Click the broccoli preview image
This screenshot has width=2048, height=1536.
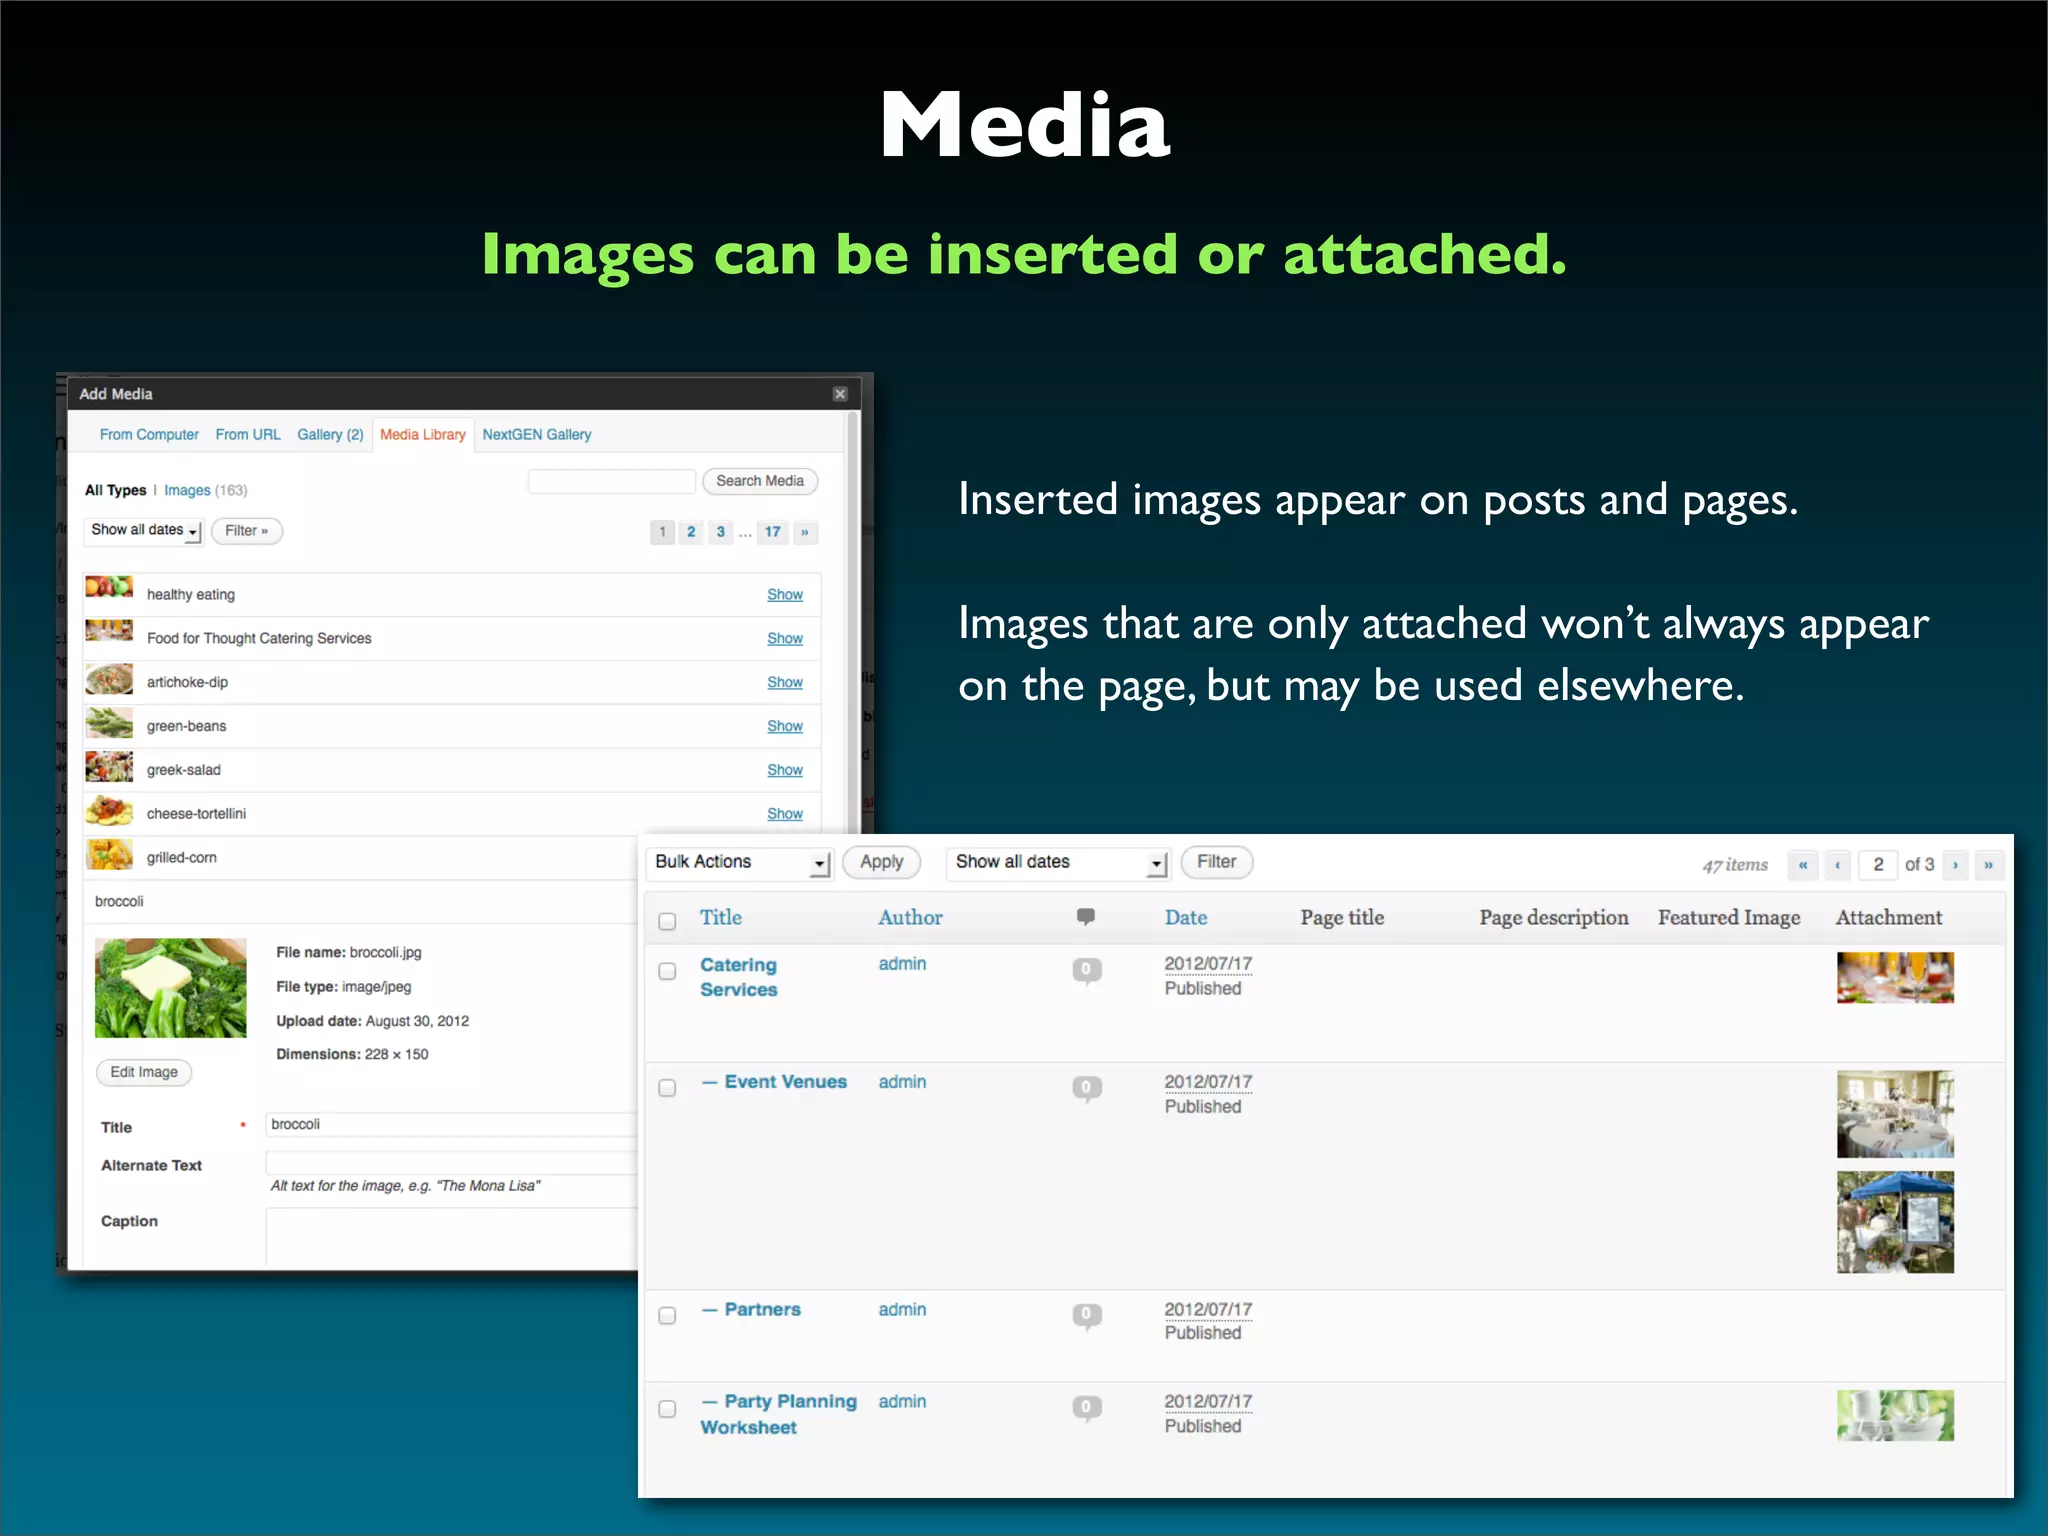pyautogui.click(x=171, y=988)
